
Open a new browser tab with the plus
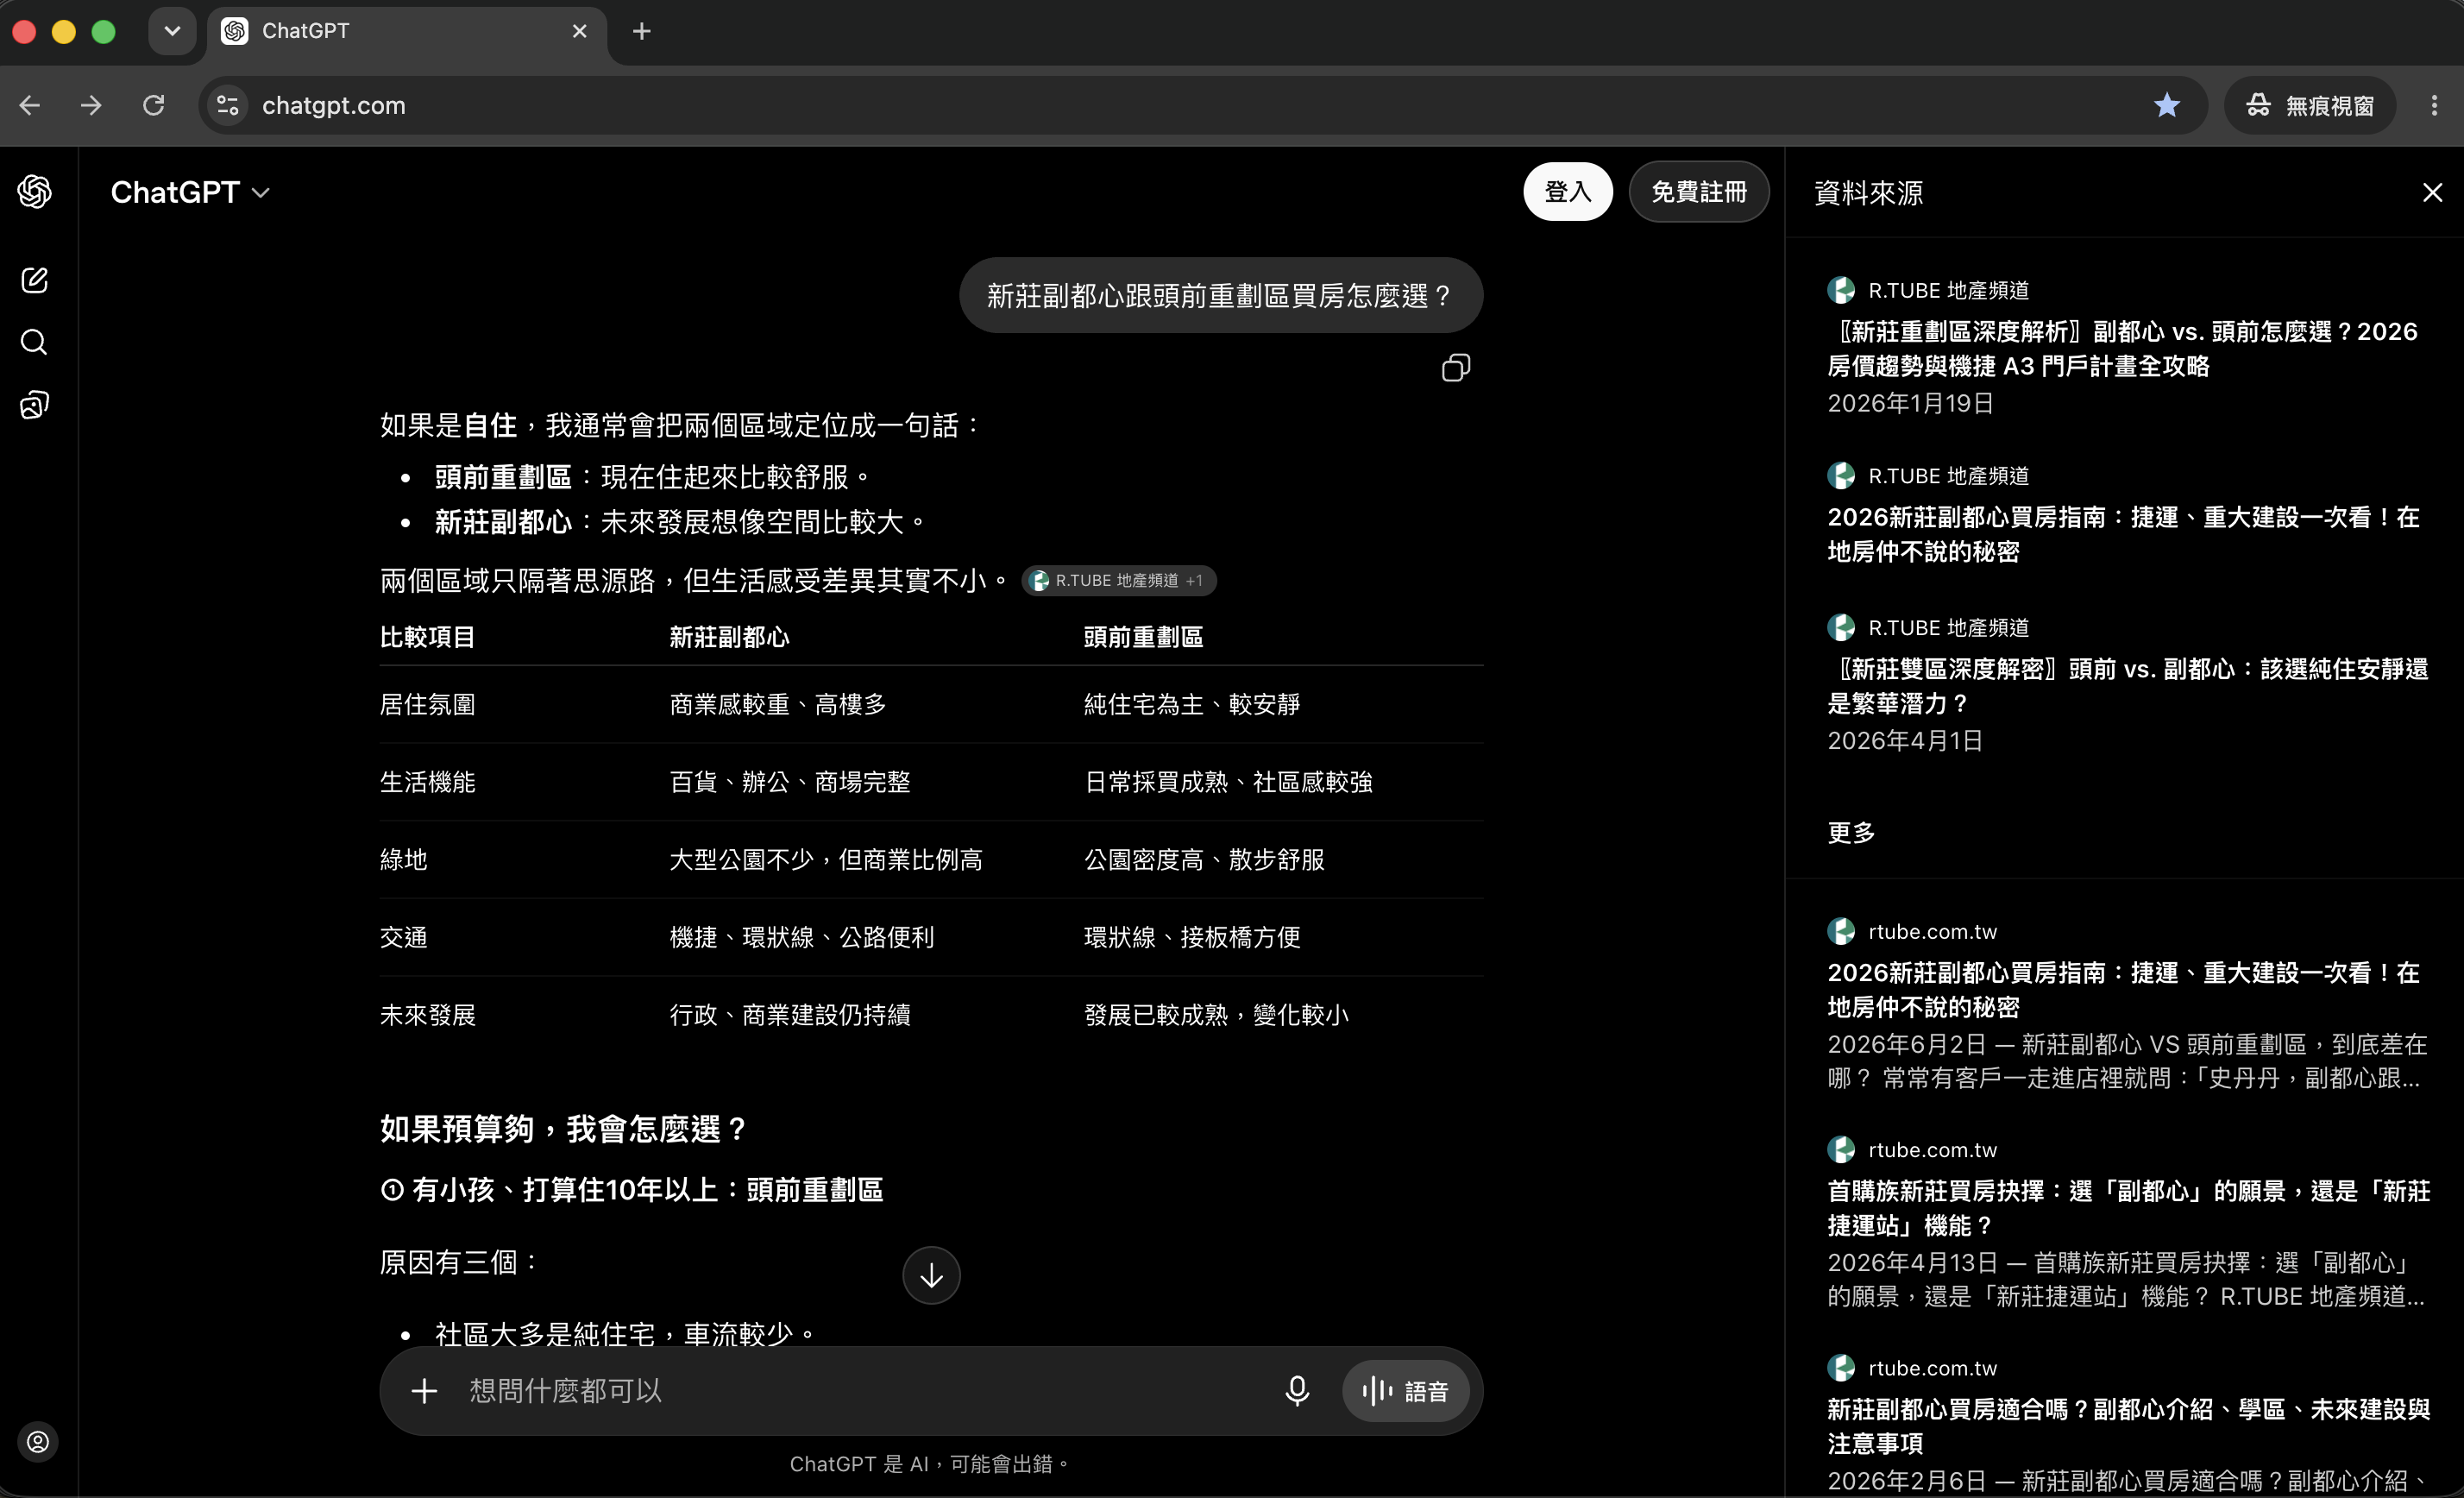[642, 31]
